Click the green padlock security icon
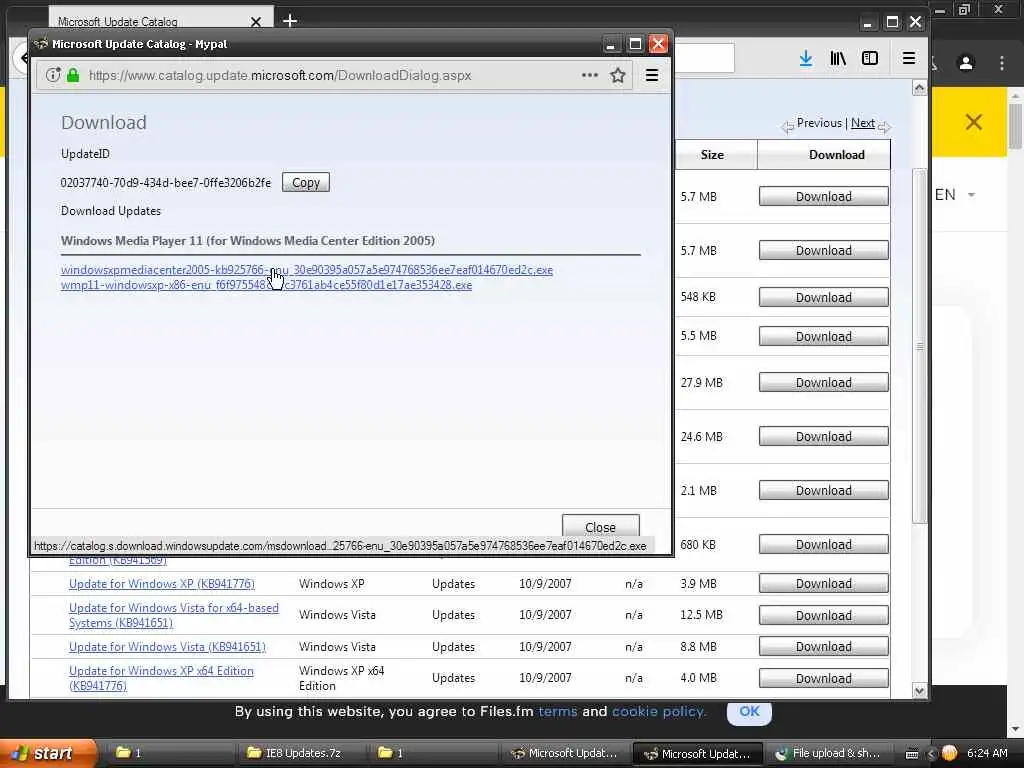The height and width of the screenshot is (768, 1024). [73, 75]
